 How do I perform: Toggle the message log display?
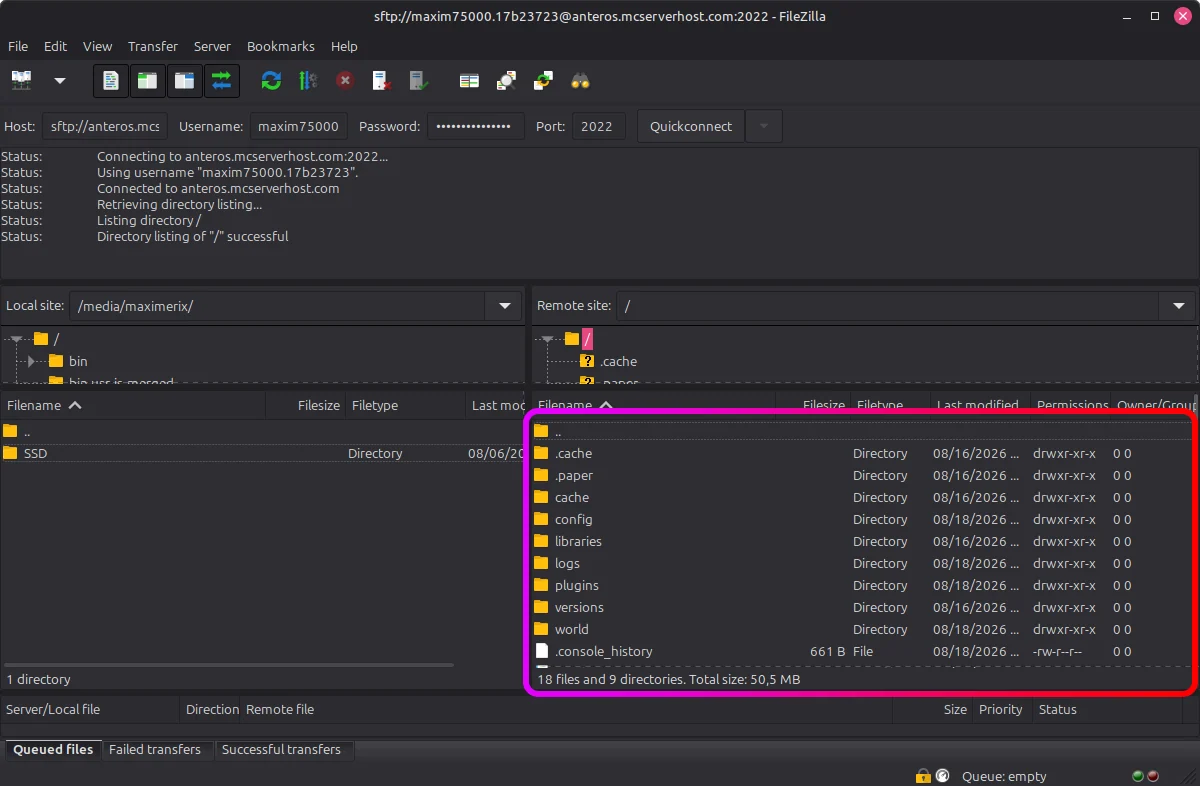[x=111, y=81]
